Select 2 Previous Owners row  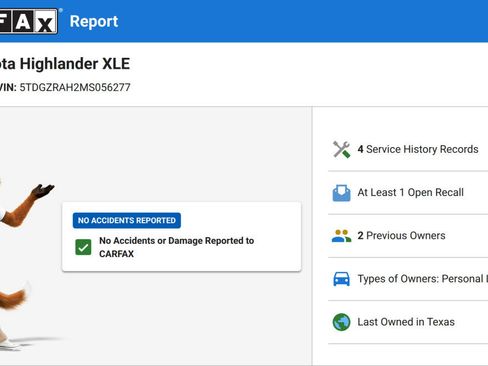tap(408, 236)
